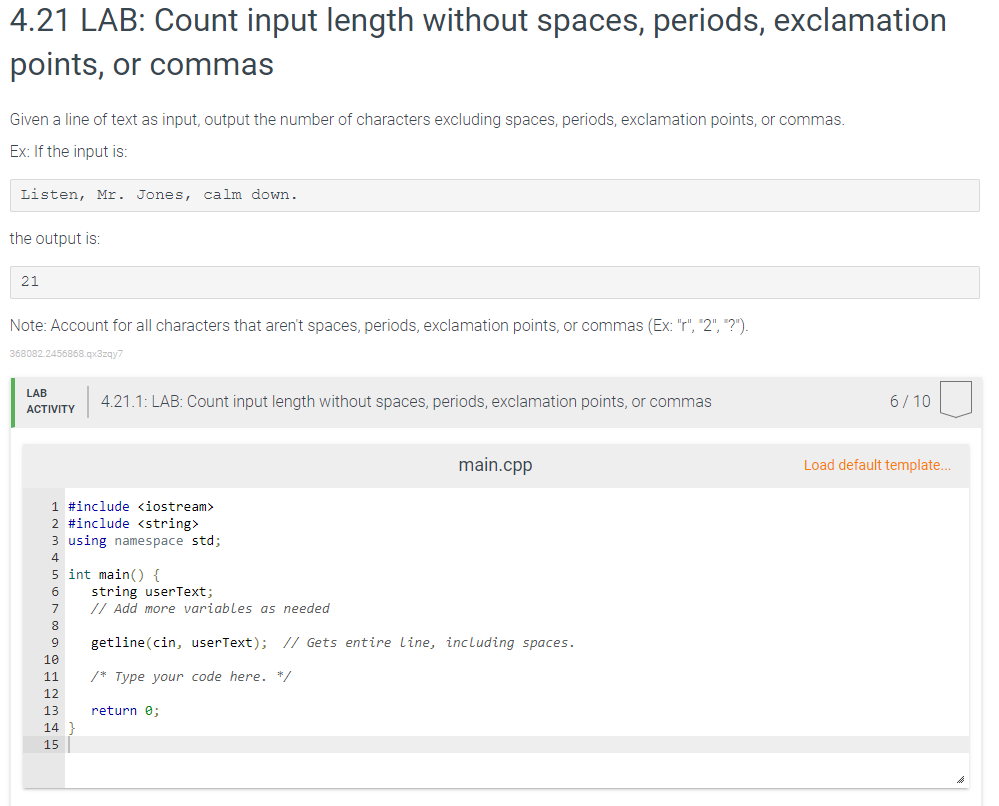The height and width of the screenshot is (806, 999).
Task: Click the code editor resize handle
Action: point(960,779)
